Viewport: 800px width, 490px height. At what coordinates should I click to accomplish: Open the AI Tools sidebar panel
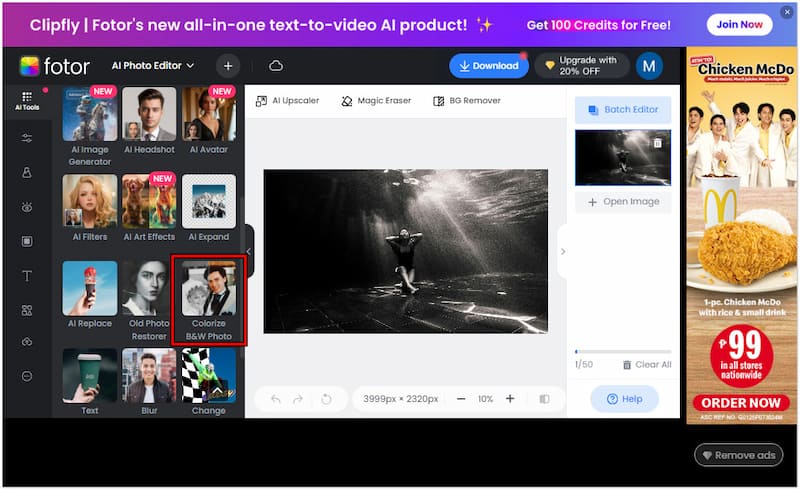coord(27,101)
